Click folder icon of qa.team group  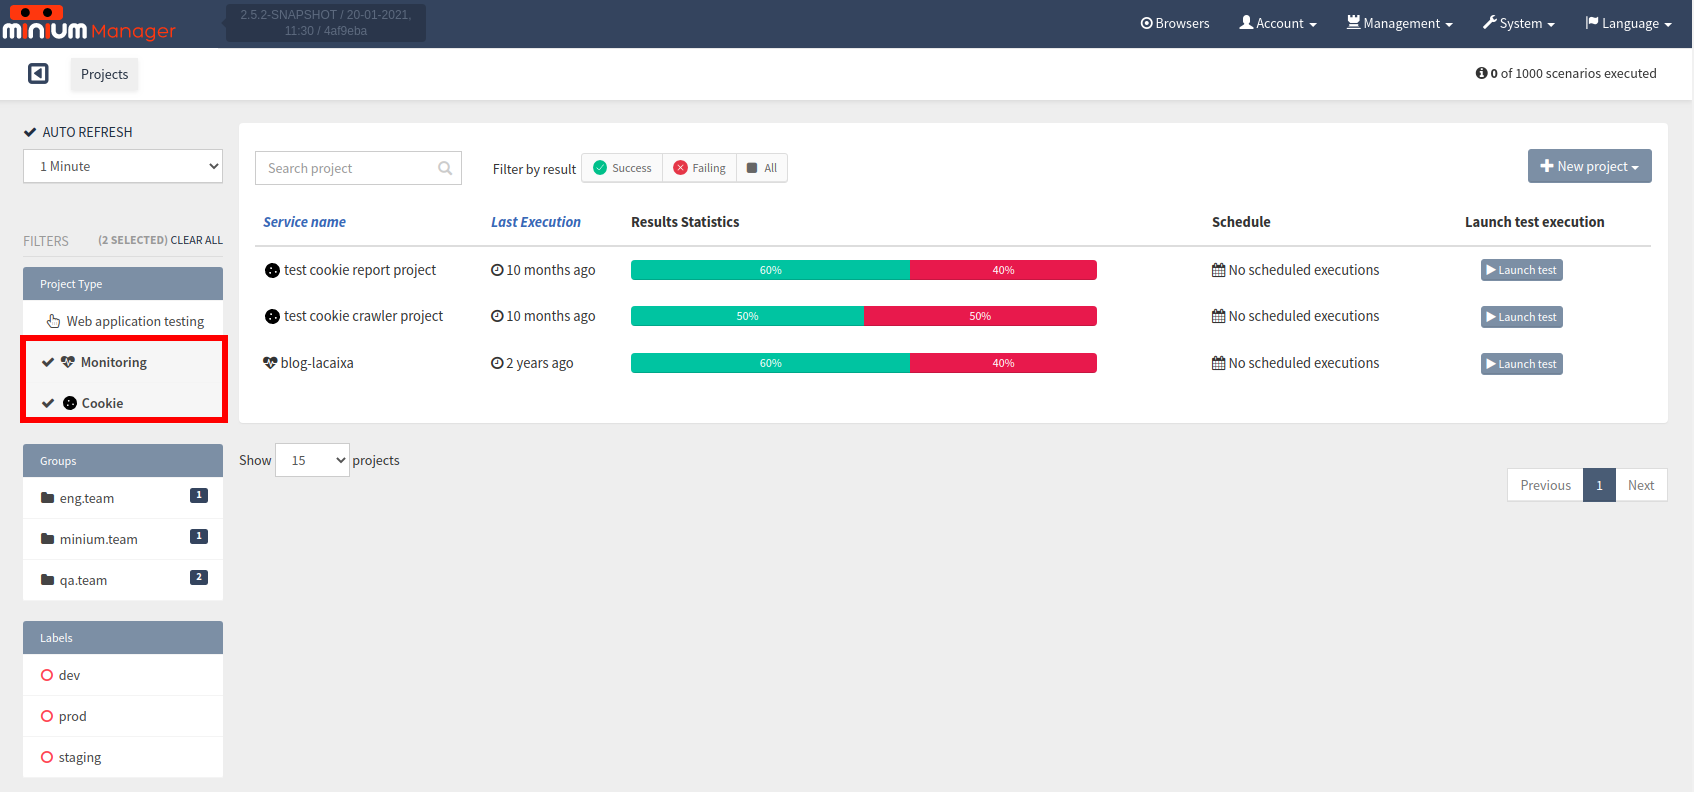click(x=47, y=580)
